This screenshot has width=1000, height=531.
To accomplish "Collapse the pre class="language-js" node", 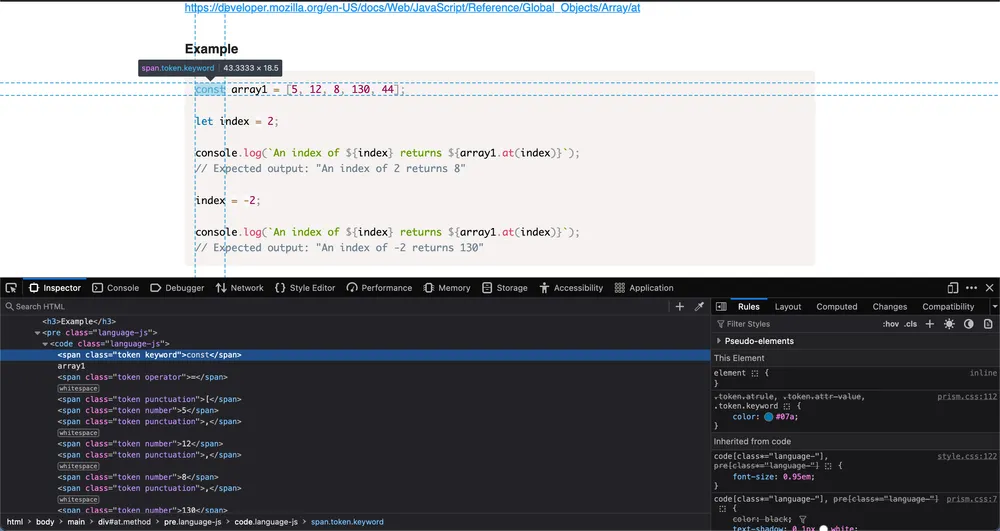I will coord(38,333).
